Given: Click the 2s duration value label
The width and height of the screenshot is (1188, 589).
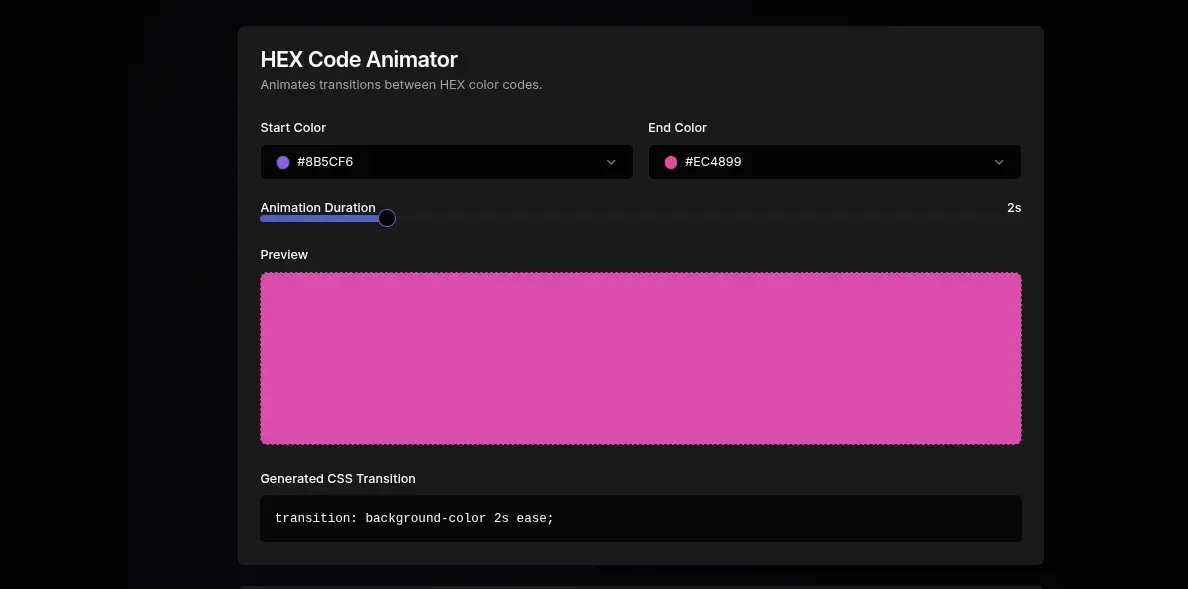Looking at the screenshot, I should click(1014, 207).
